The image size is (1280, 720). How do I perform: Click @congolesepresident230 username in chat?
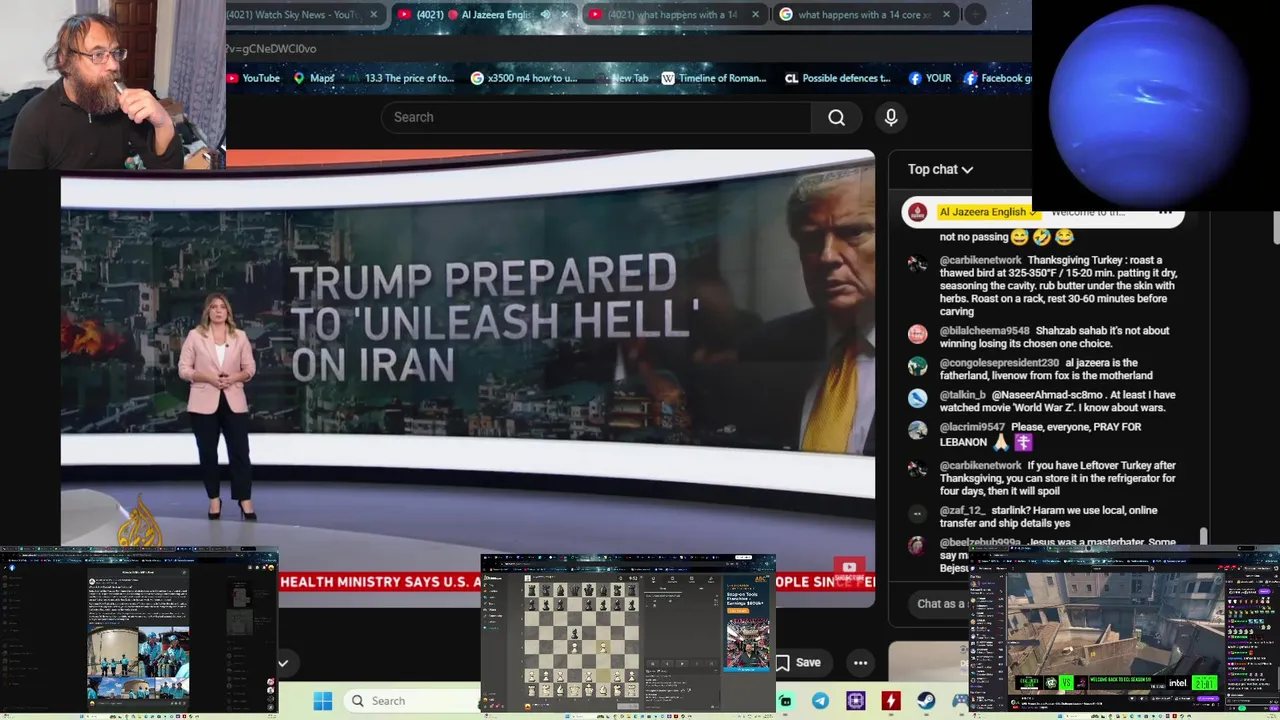point(999,363)
